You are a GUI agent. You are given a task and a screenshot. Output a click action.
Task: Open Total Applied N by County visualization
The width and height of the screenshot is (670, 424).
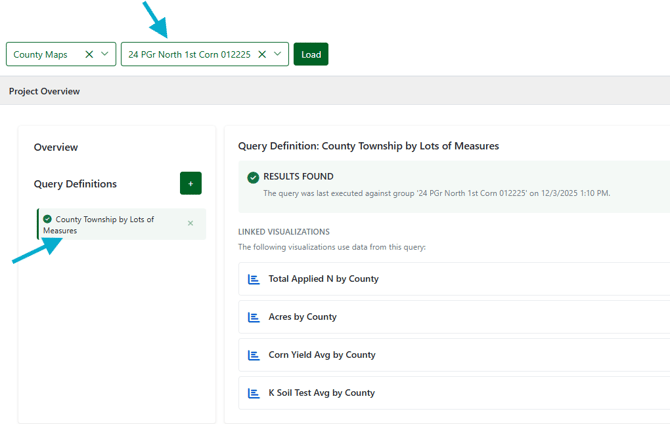tap(323, 279)
